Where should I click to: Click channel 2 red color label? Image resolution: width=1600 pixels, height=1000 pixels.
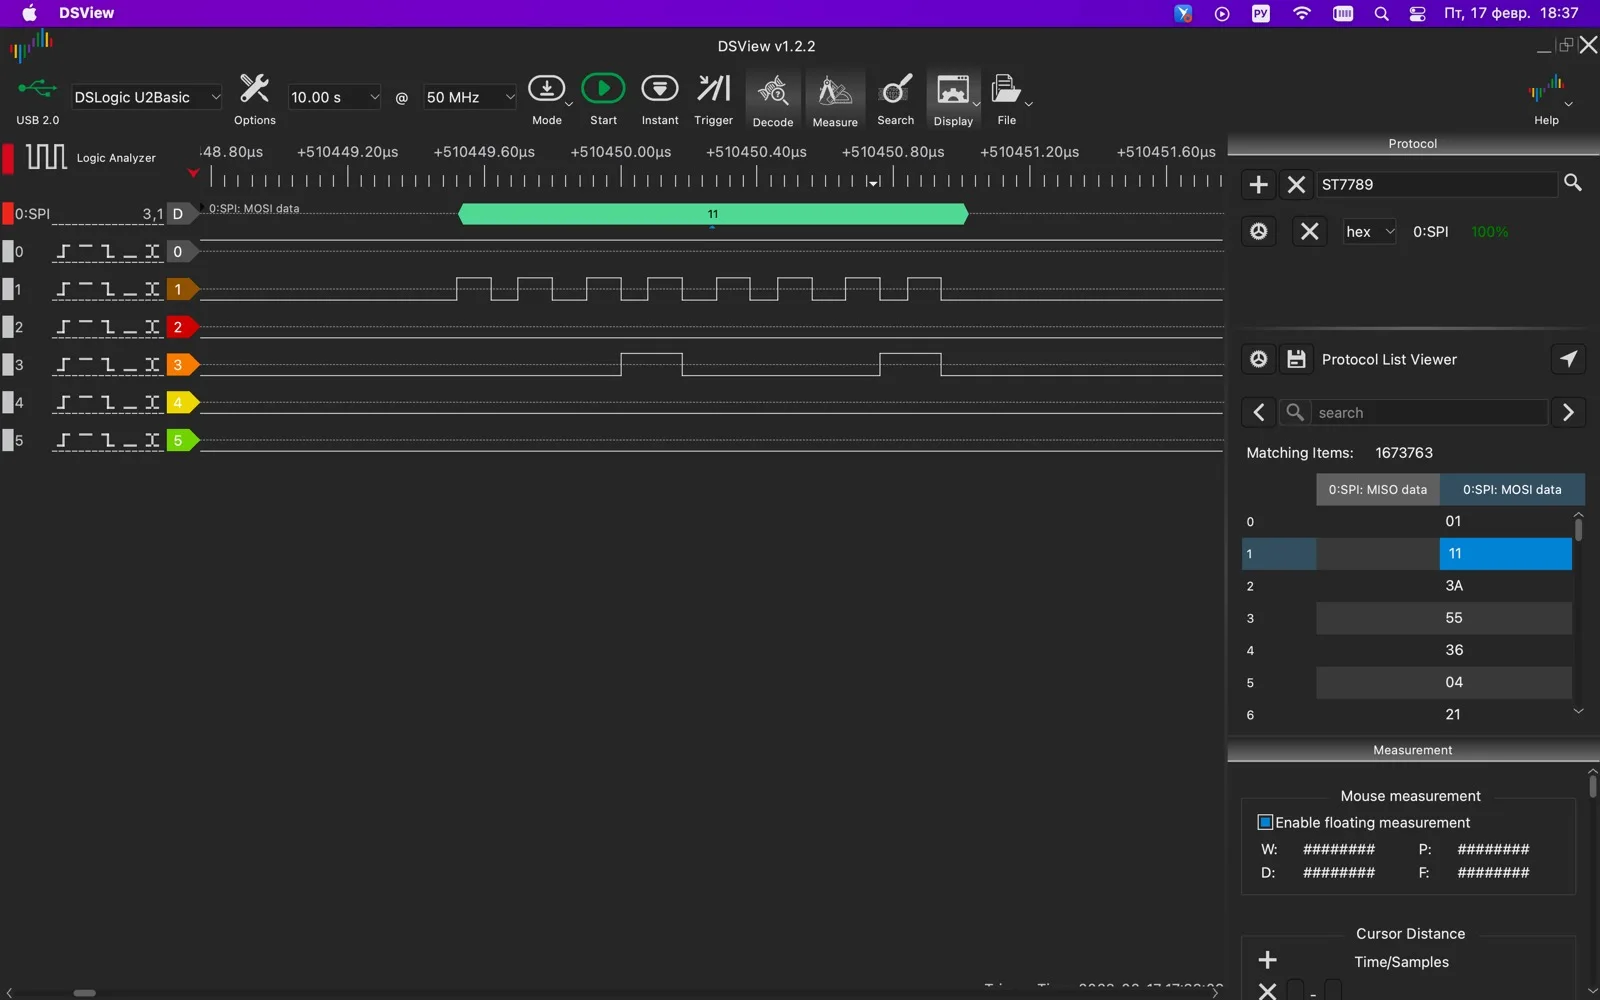tap(181, 327)
